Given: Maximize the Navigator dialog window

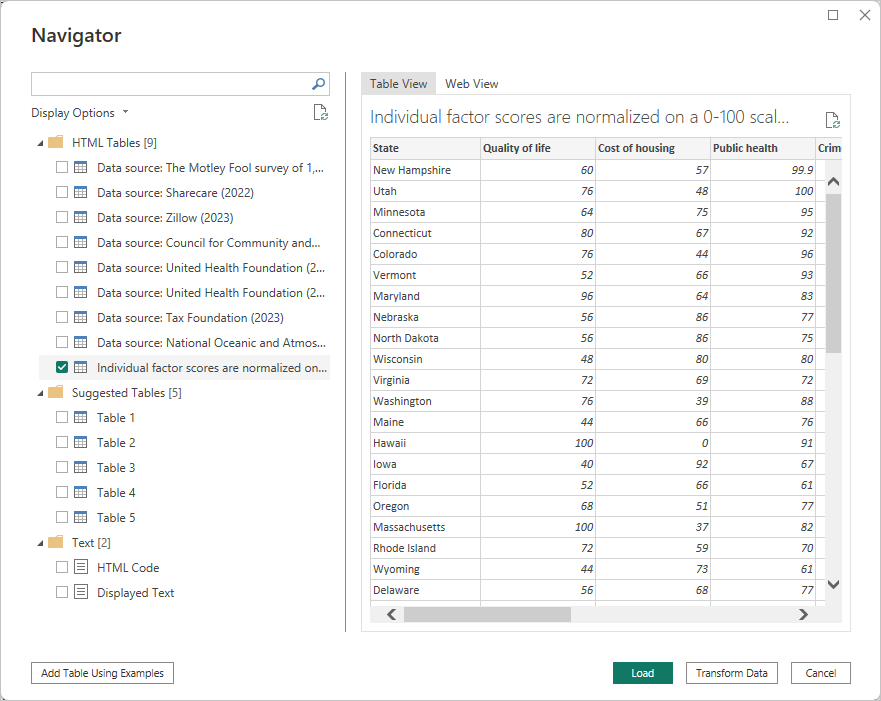Looking at the screenshot, I should click(833, 15).
